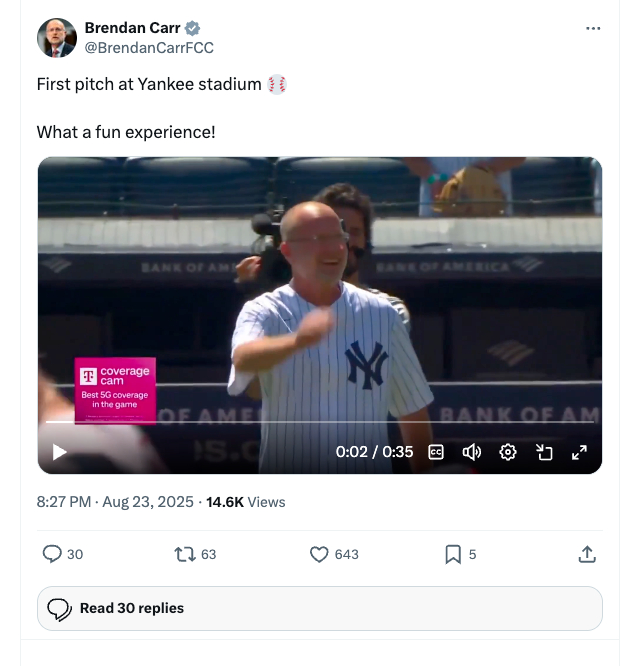Enter fullscreen video mode

pos(579,452)
